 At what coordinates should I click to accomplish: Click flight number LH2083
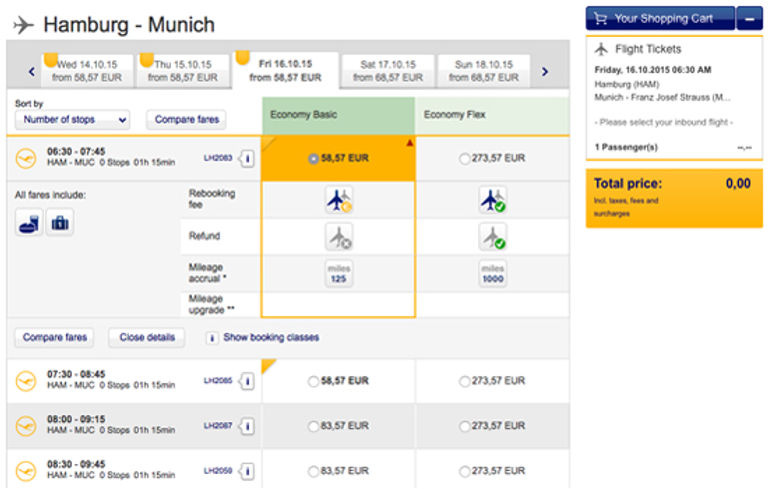218,158
